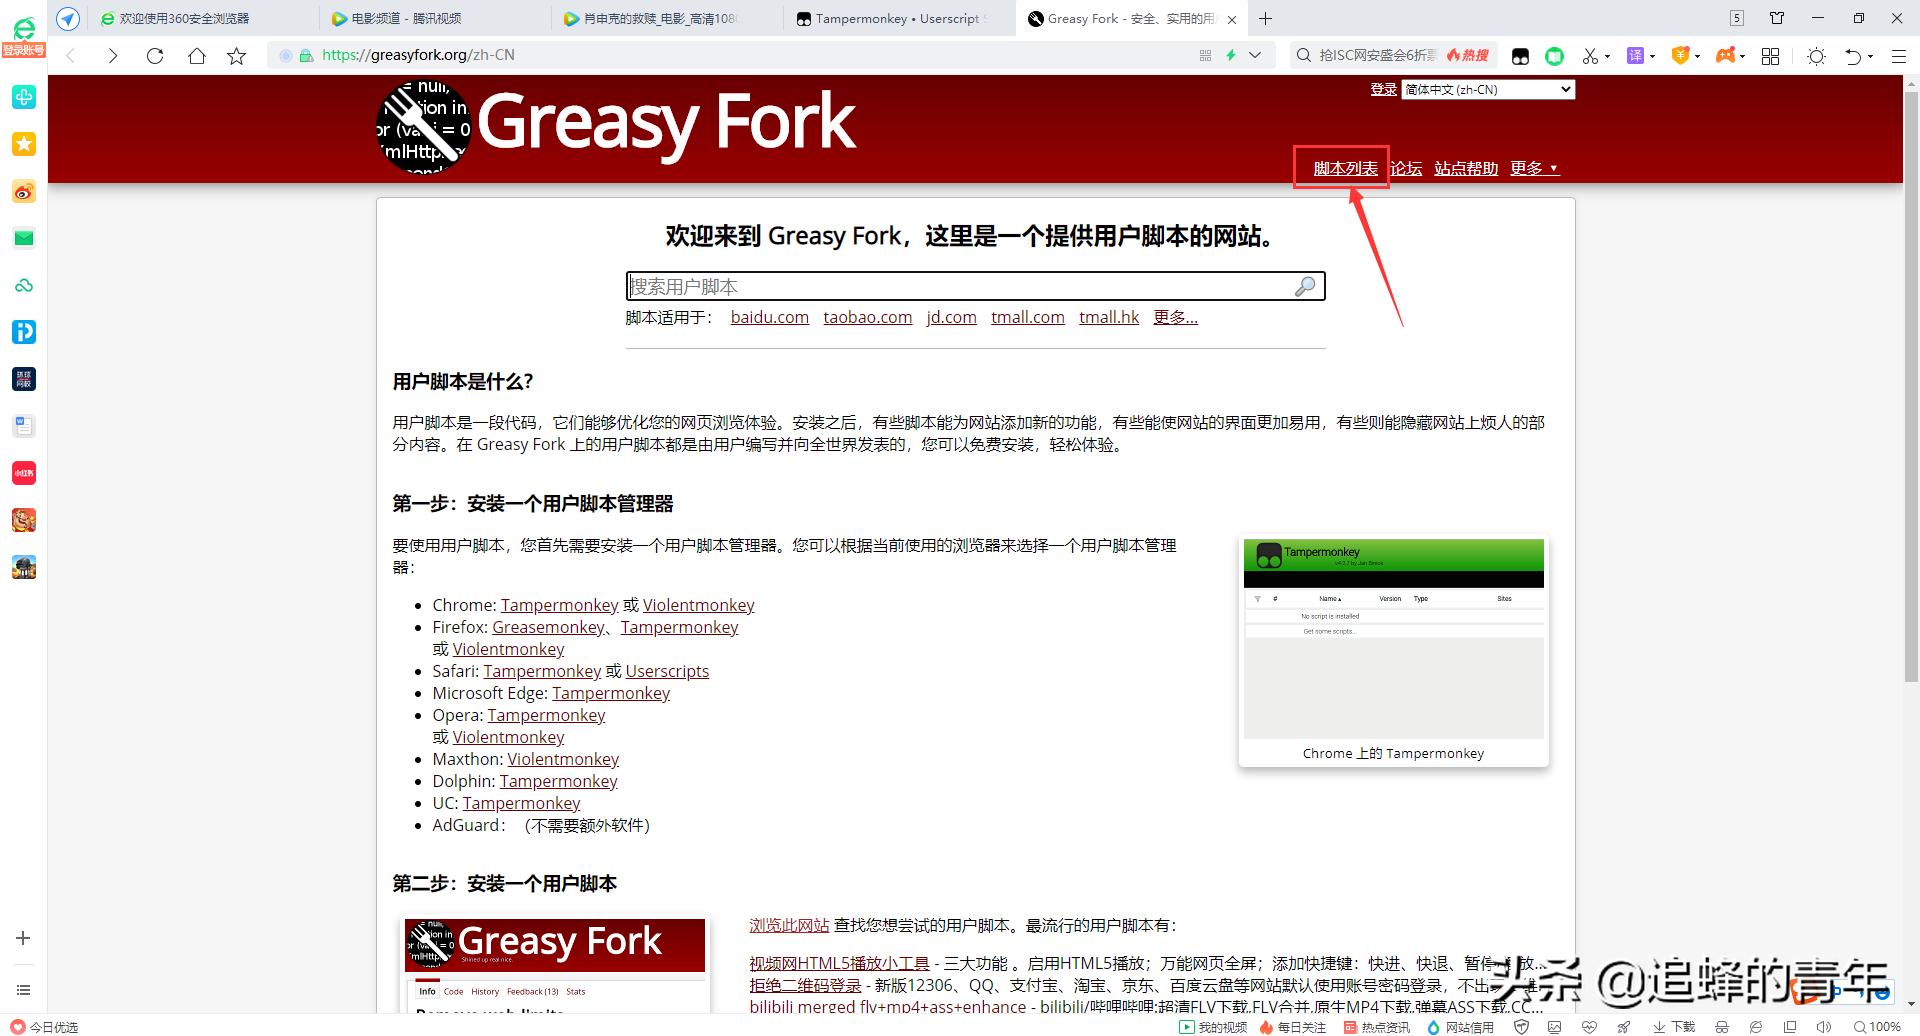Viewport: 1920px width, 1036px height.
Task: Add a new sidebar app
Action: click(x=23, y=938)
